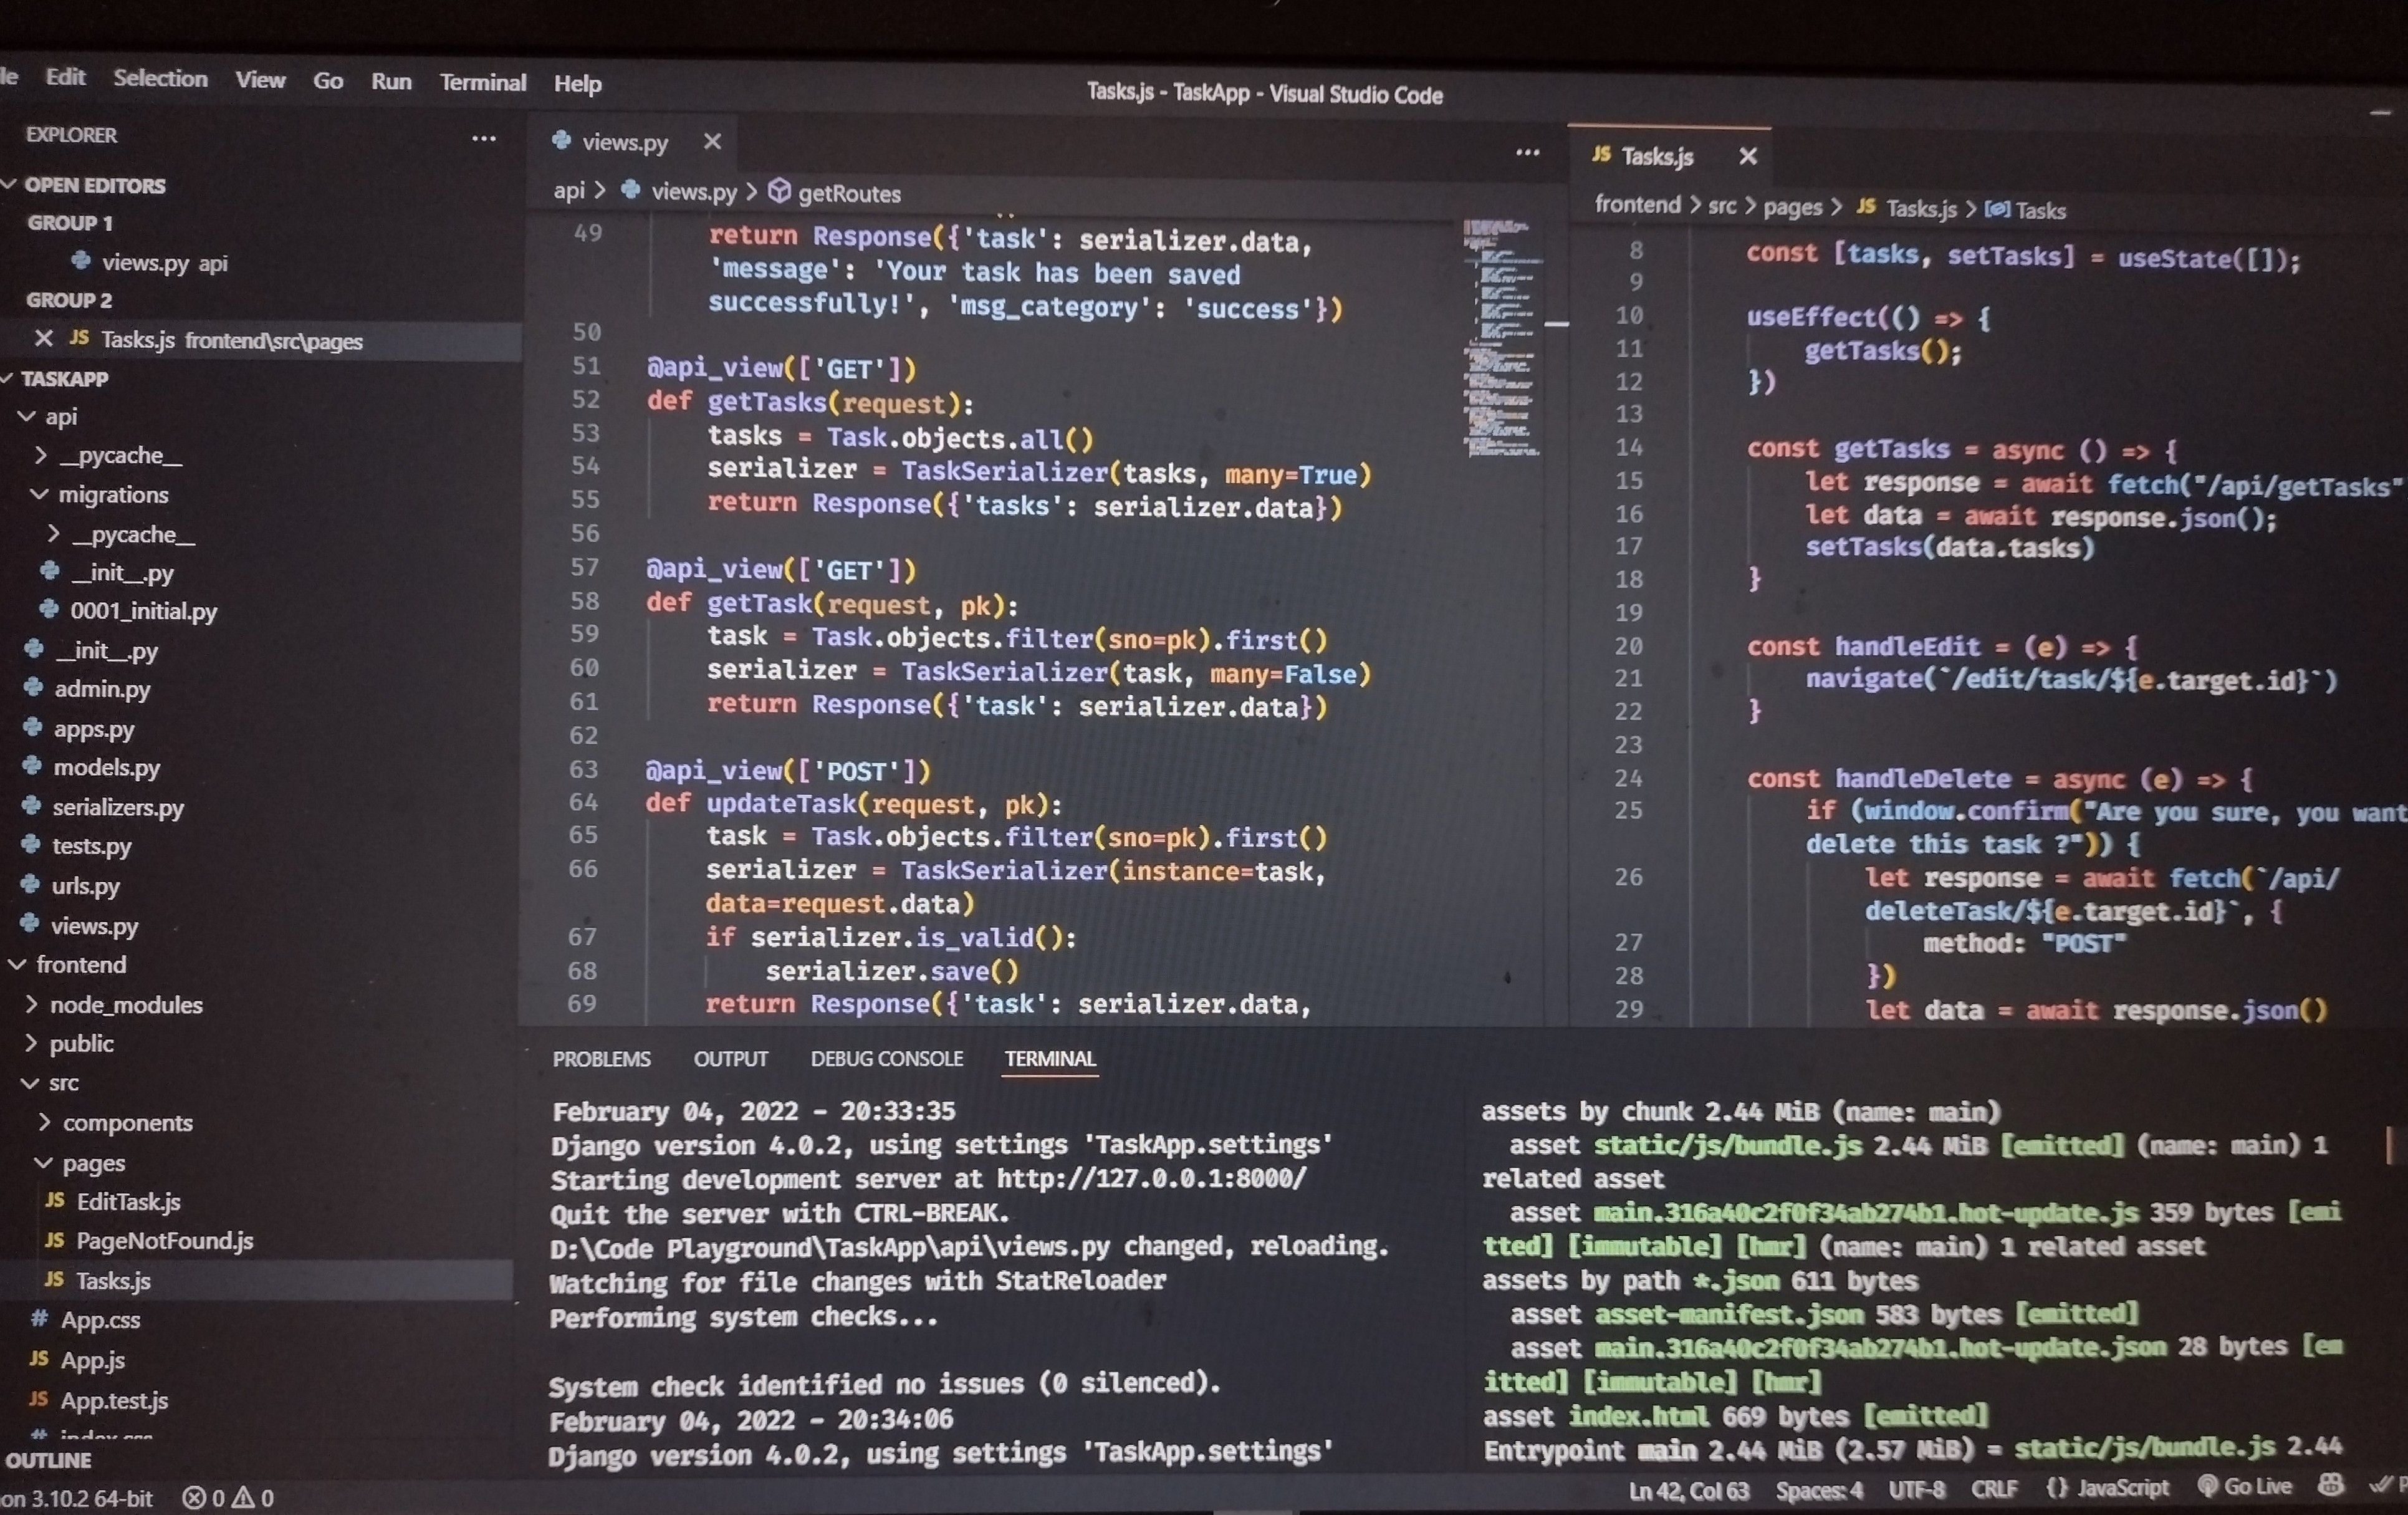The image size is (2408, 1515).
Task: Select the TERMINAL panel tab
Action: (x=1050, y=1059)
